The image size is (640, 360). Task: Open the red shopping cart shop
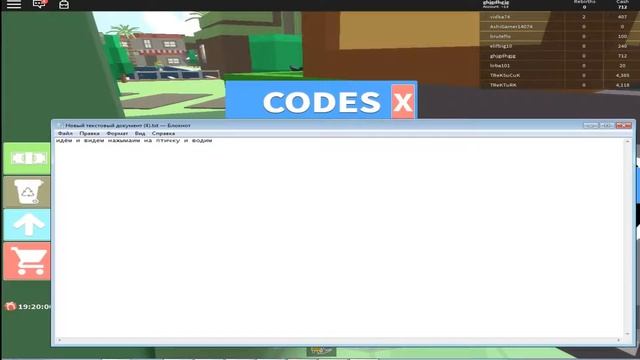tap(27, 261)
